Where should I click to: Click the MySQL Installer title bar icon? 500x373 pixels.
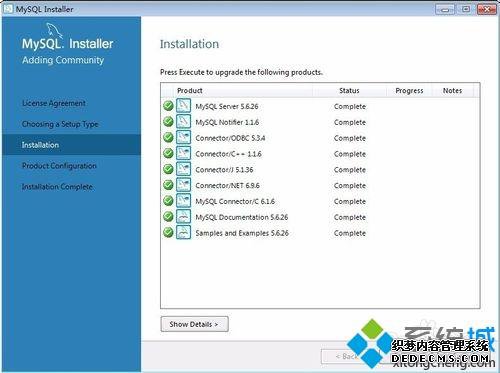[8, 9]
